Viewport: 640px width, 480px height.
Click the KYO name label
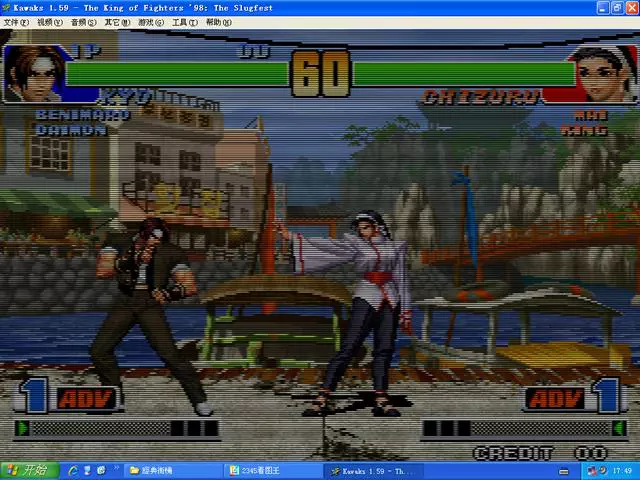click(x=127, y=97)
